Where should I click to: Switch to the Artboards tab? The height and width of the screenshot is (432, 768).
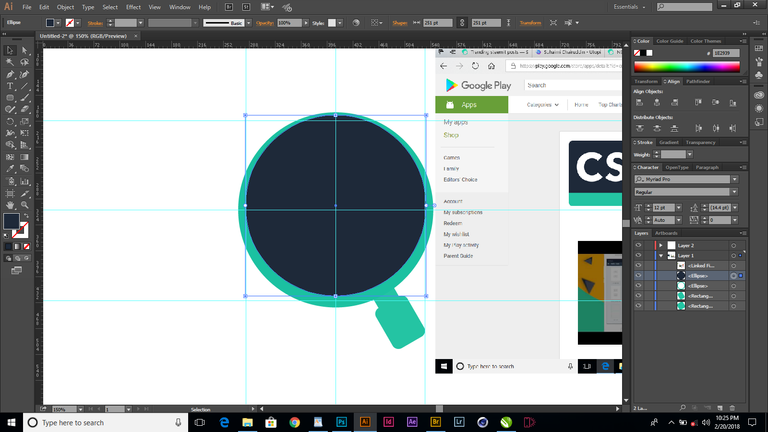[x=666, y=233]
